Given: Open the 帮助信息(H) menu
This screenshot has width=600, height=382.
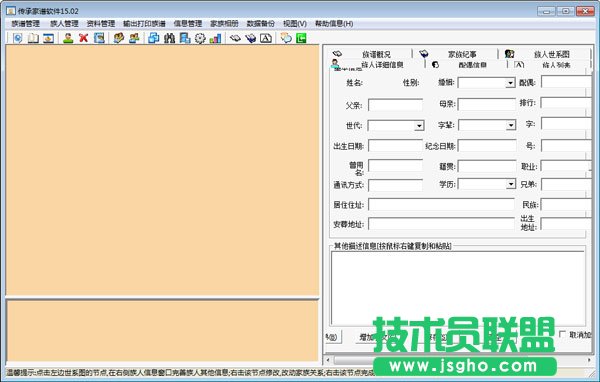Looking at the screenshot, I should click(334, 24).
